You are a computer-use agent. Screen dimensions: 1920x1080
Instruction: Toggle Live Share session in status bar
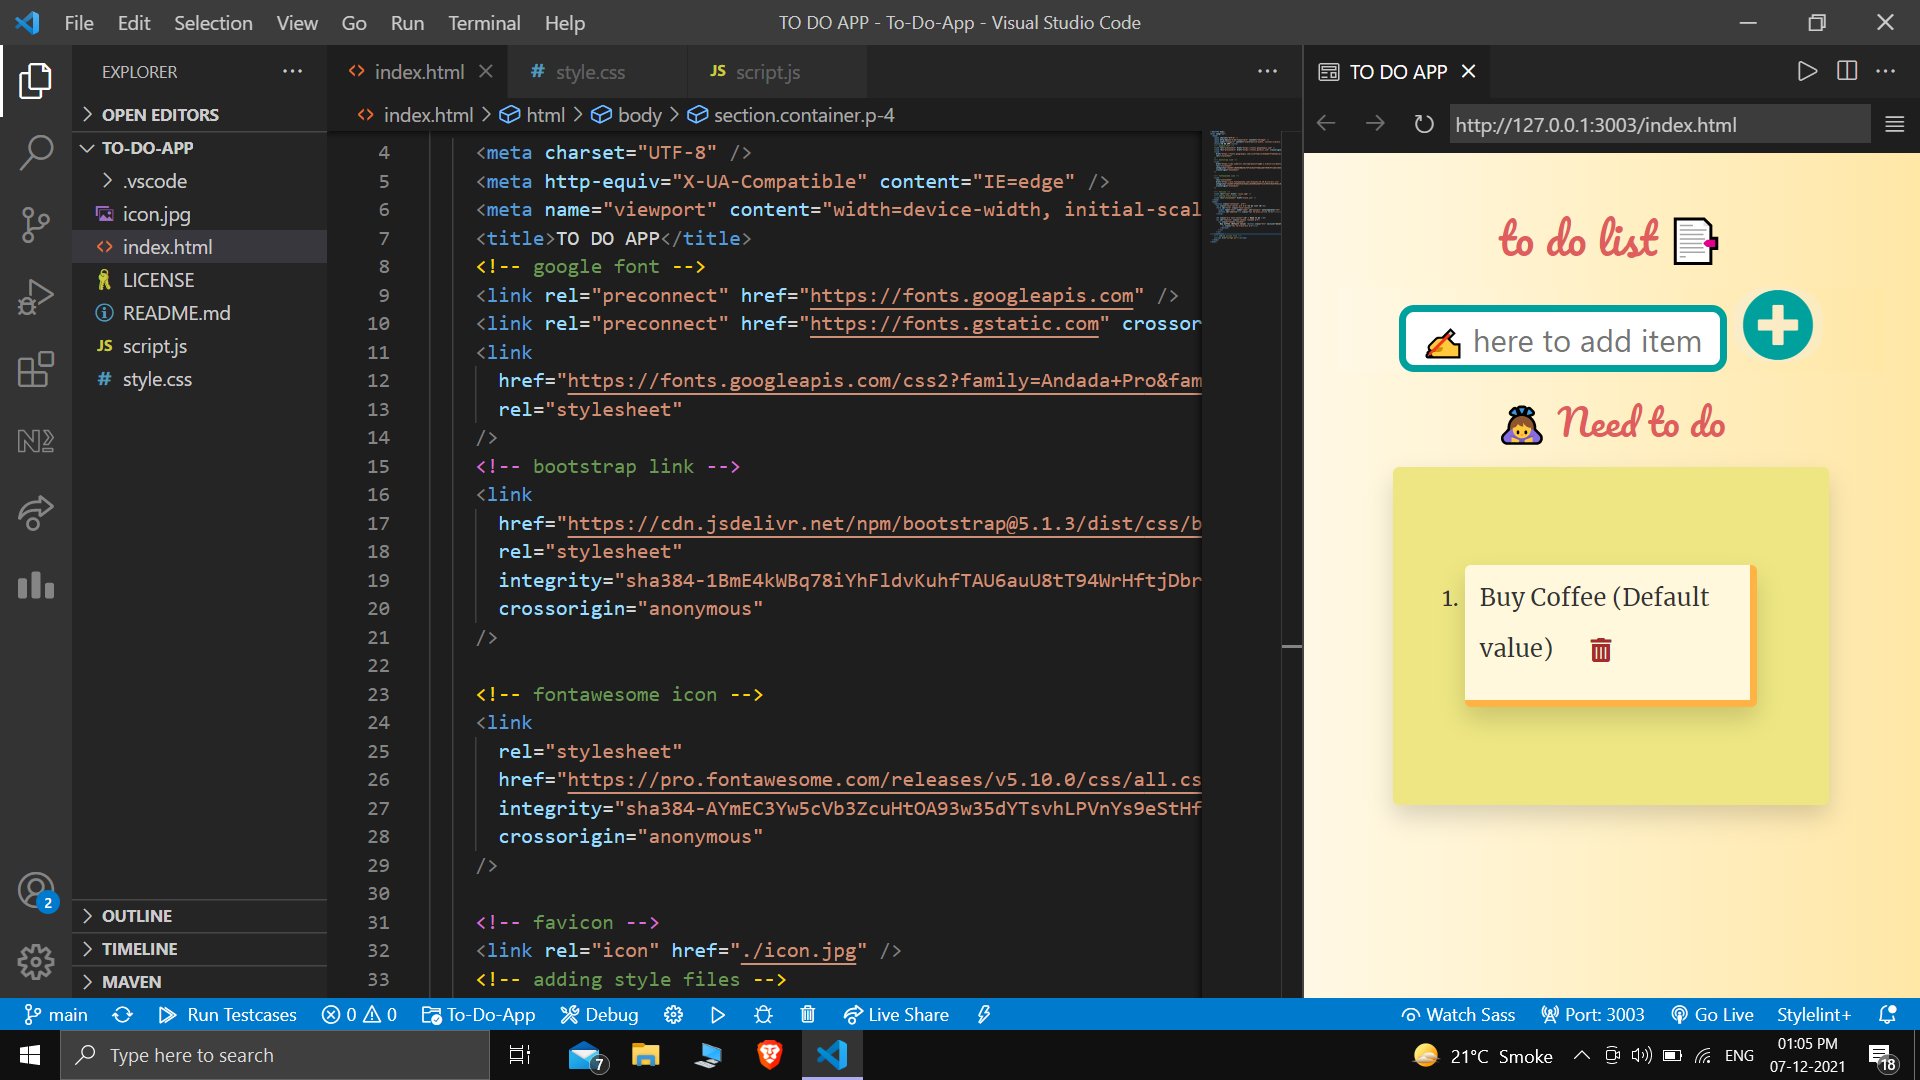coord(896,1014)
